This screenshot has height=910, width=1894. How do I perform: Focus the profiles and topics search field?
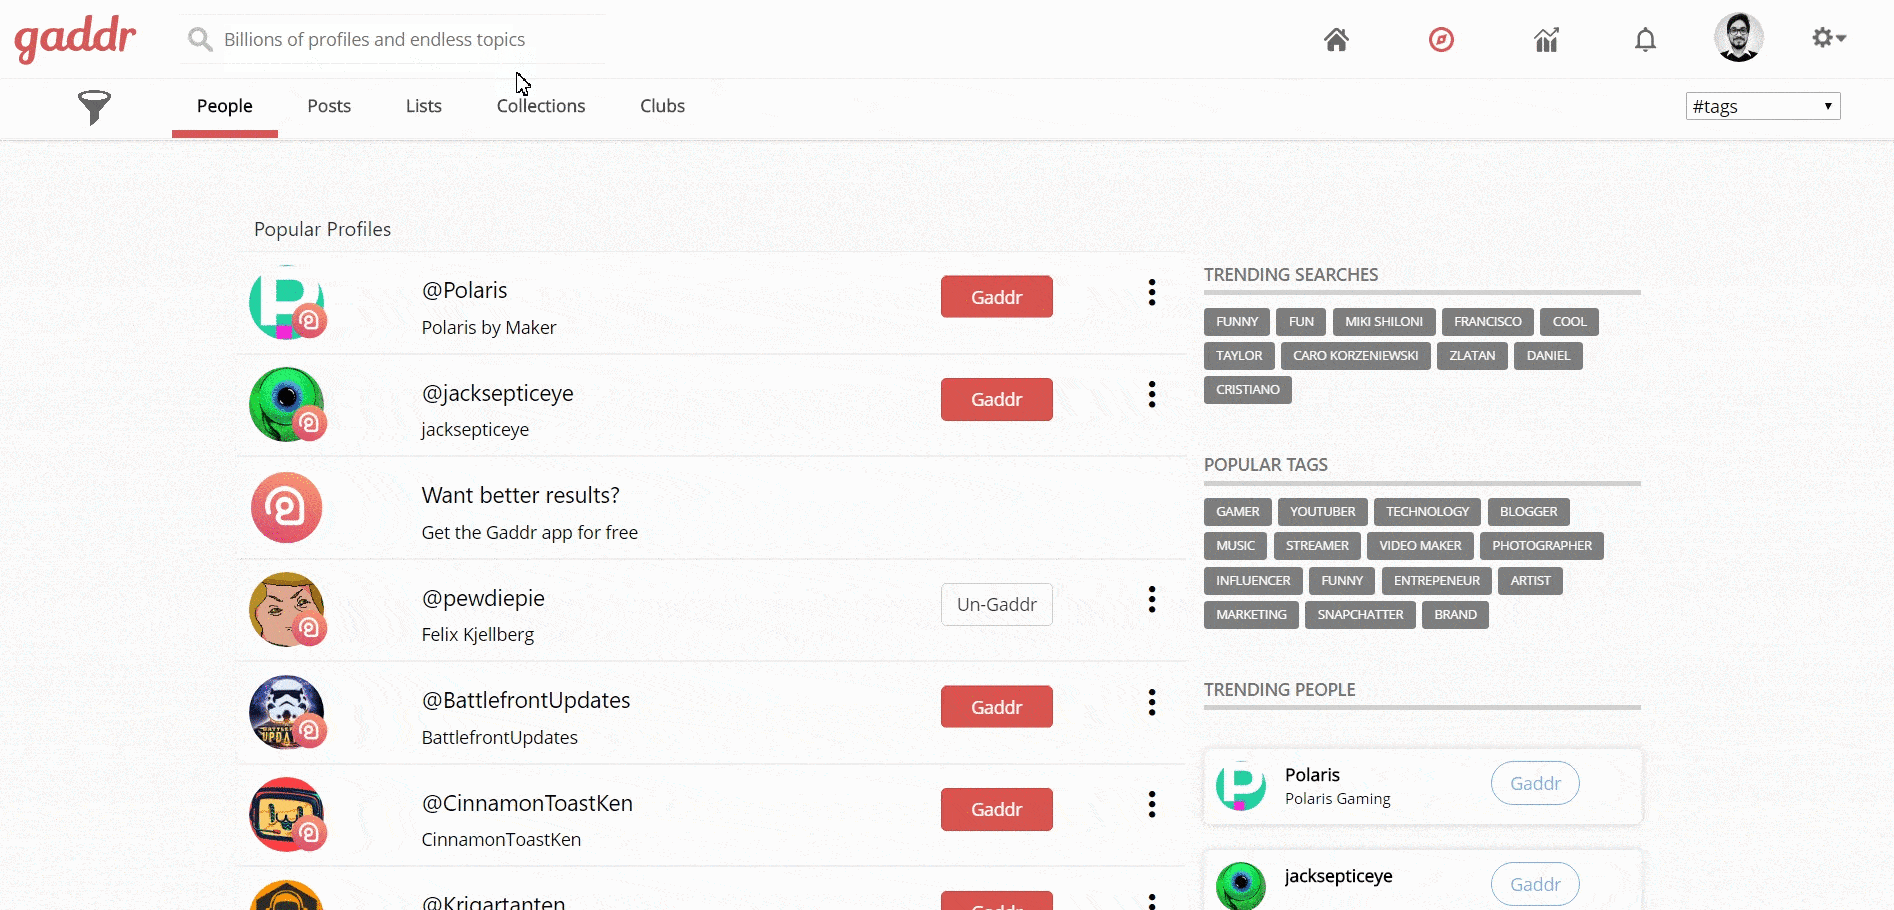tap(392, 39)
